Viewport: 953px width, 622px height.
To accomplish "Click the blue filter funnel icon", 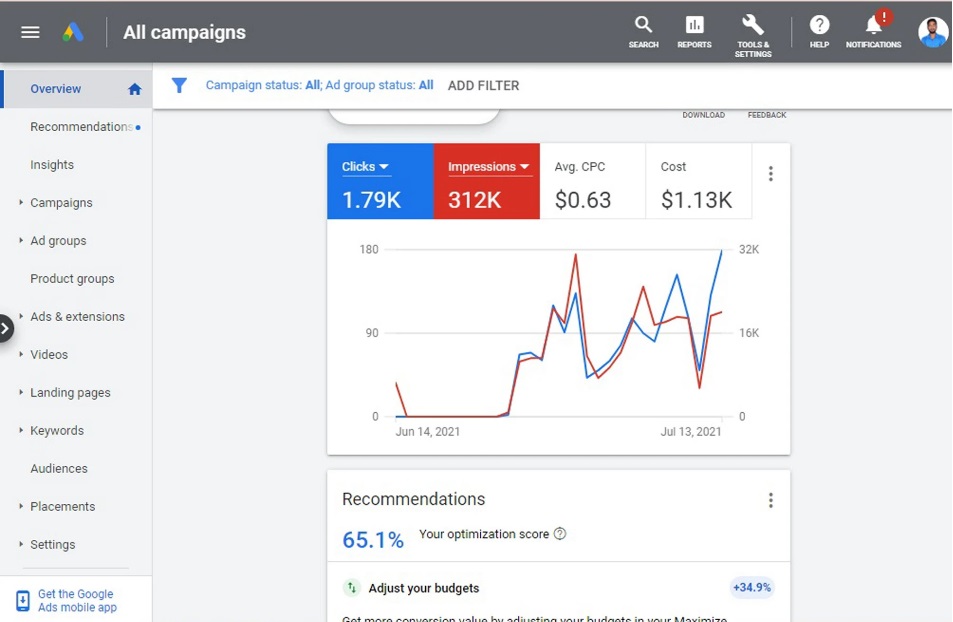I will (x=179, y=85).
